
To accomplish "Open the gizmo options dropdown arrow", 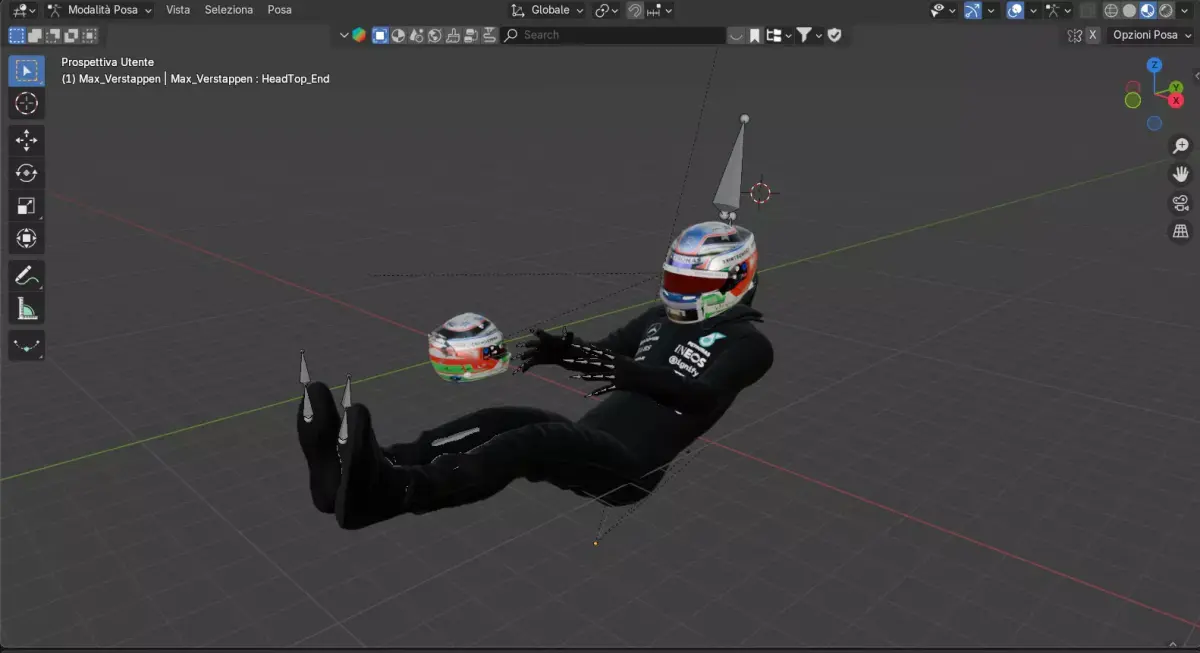I will coord(991,10).
